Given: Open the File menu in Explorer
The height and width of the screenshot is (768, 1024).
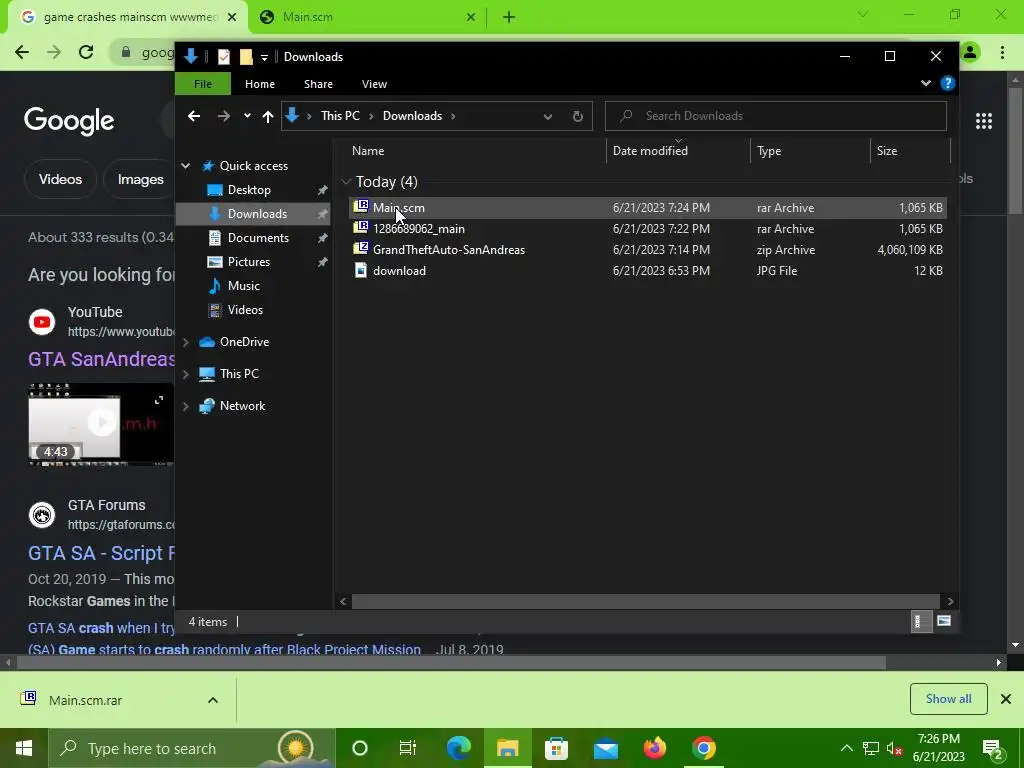Looking at the screenshot, I should 202,84.
